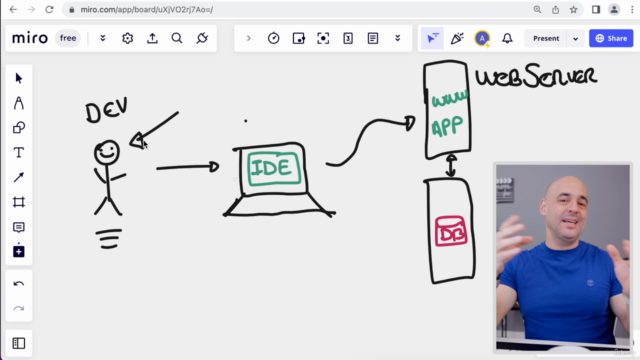Search the board with magnifier

pos(177,38)
